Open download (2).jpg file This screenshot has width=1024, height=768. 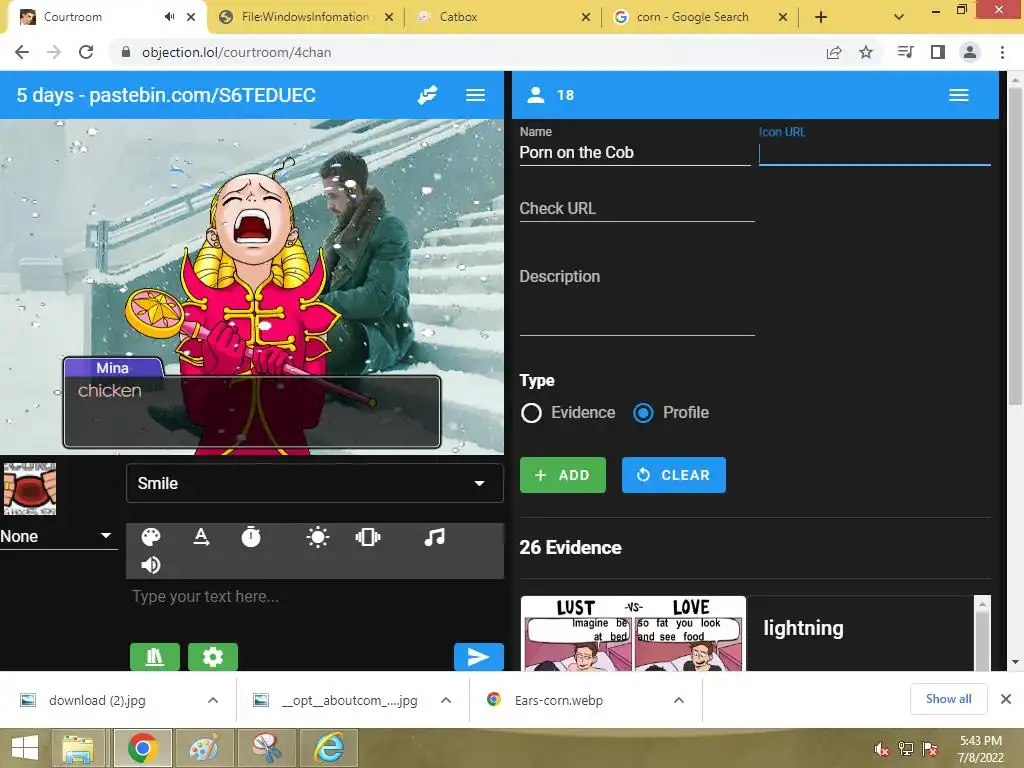tap(97, 700)
